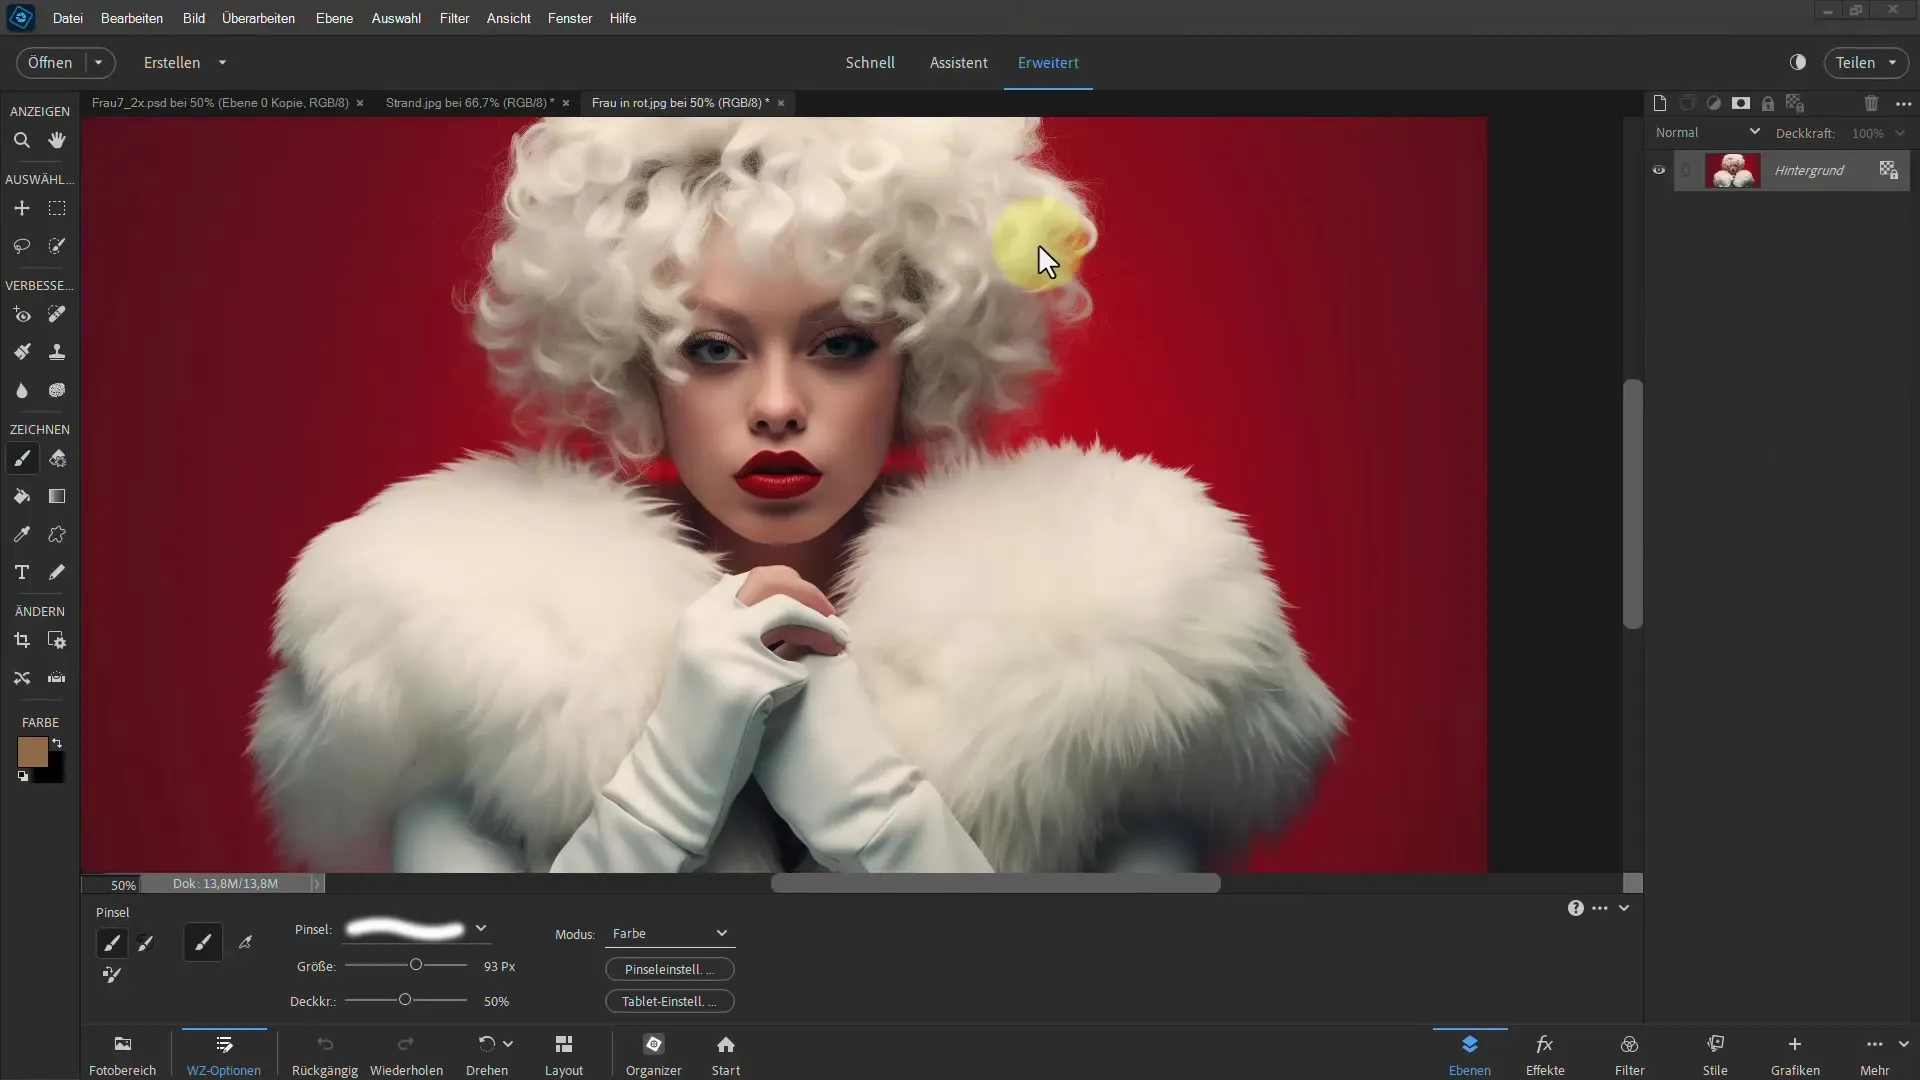Viewport: 1920px width, 1080px height.
Task: Hide the Hintergrund layer visibility eye
Action: click(1659, 170)
